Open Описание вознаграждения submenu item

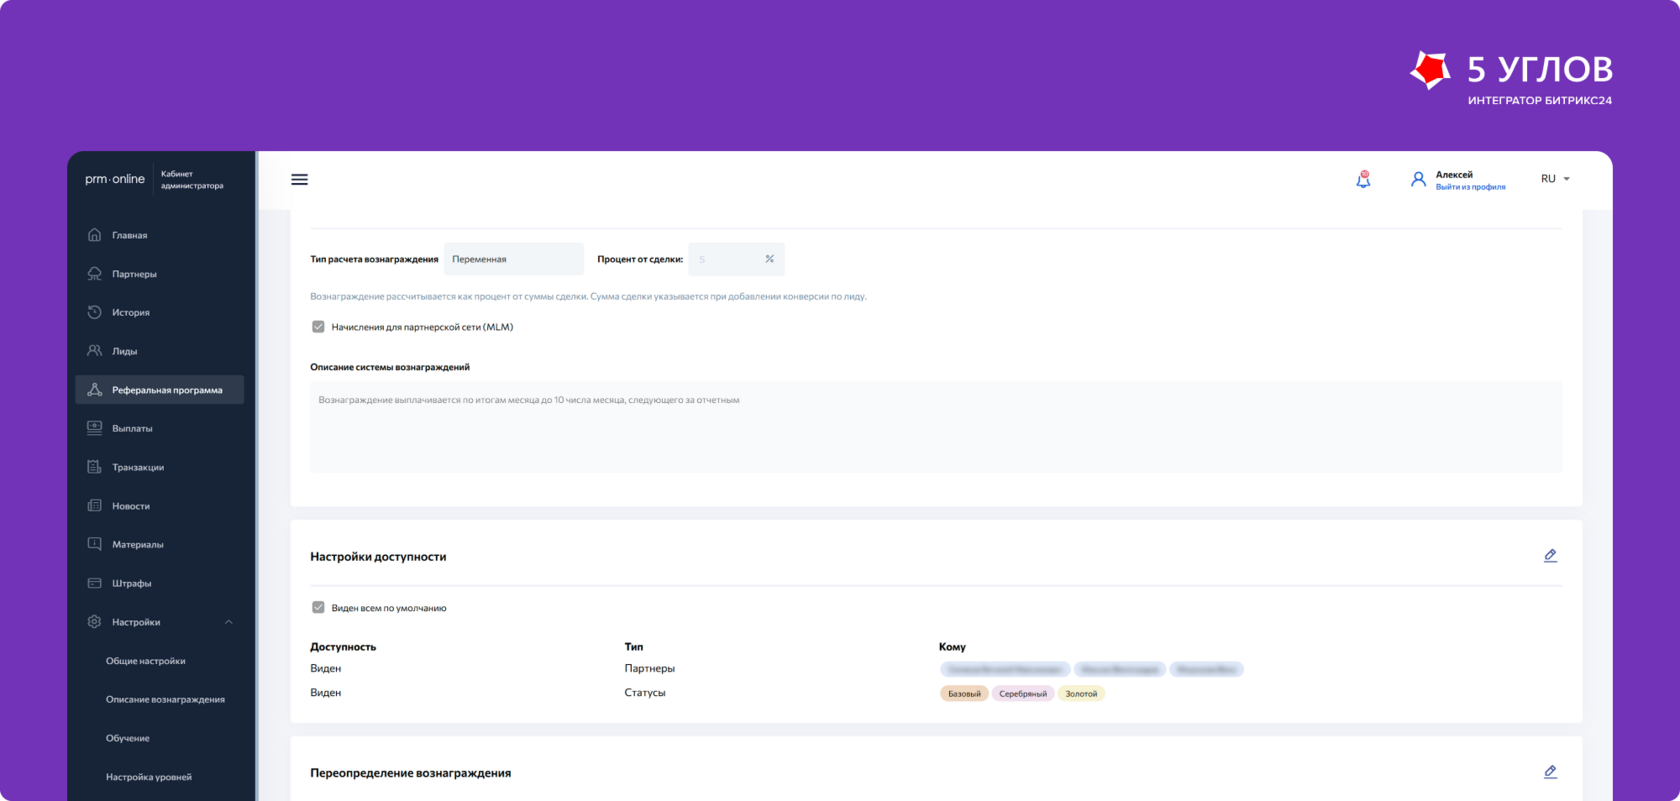(x=165, y=699)
